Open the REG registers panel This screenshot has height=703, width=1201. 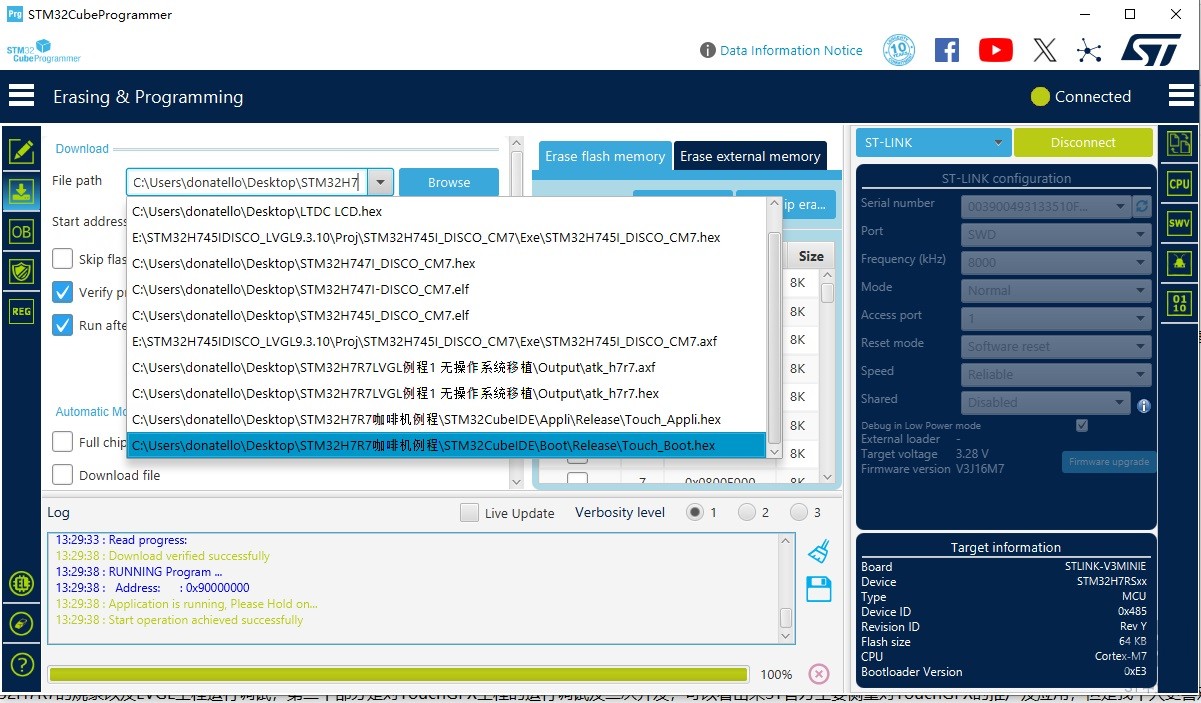[x=21, y=311]
